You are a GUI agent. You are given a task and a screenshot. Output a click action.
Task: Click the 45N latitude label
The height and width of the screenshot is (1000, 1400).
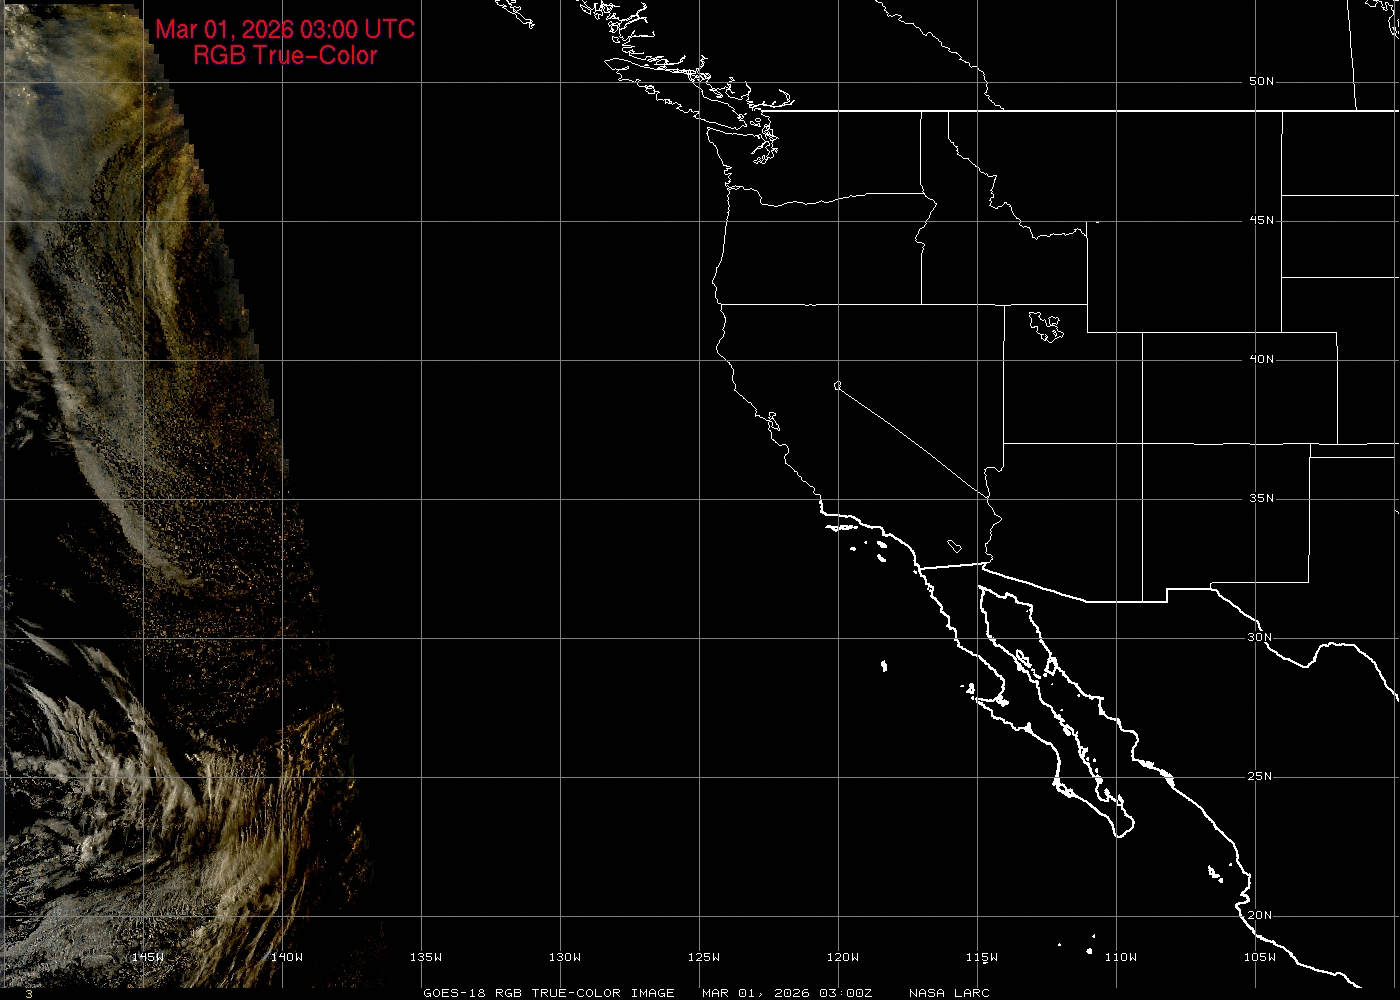pos(1261,221)
